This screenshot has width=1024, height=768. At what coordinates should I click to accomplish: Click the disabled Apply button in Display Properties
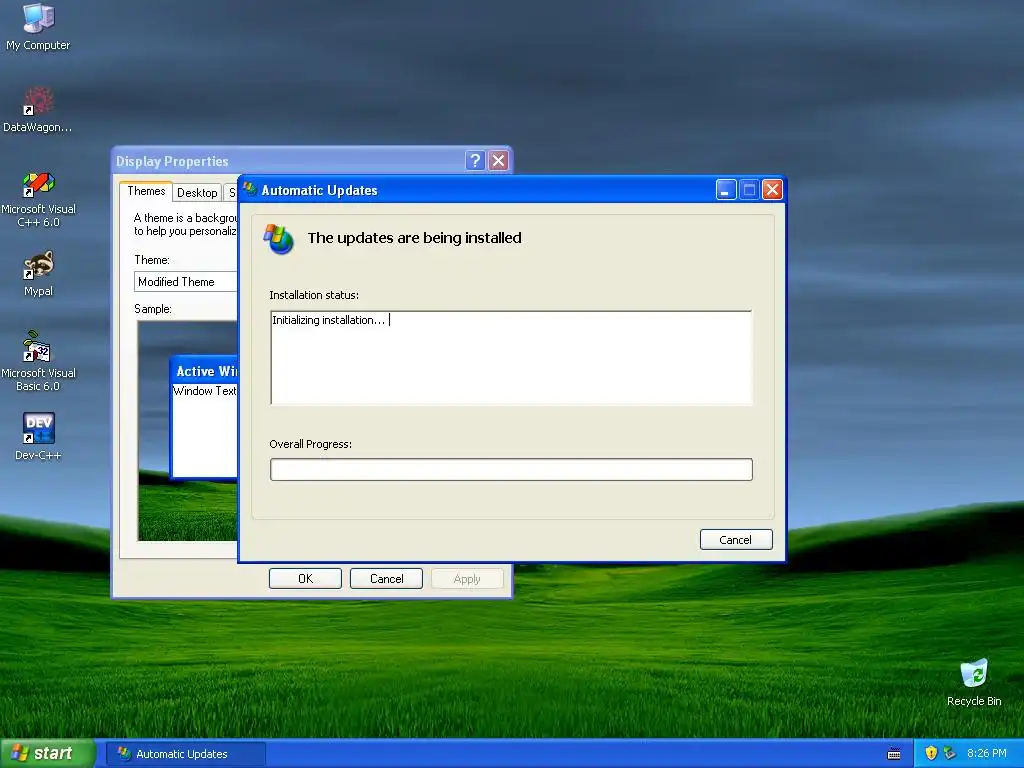pos(467,579)
